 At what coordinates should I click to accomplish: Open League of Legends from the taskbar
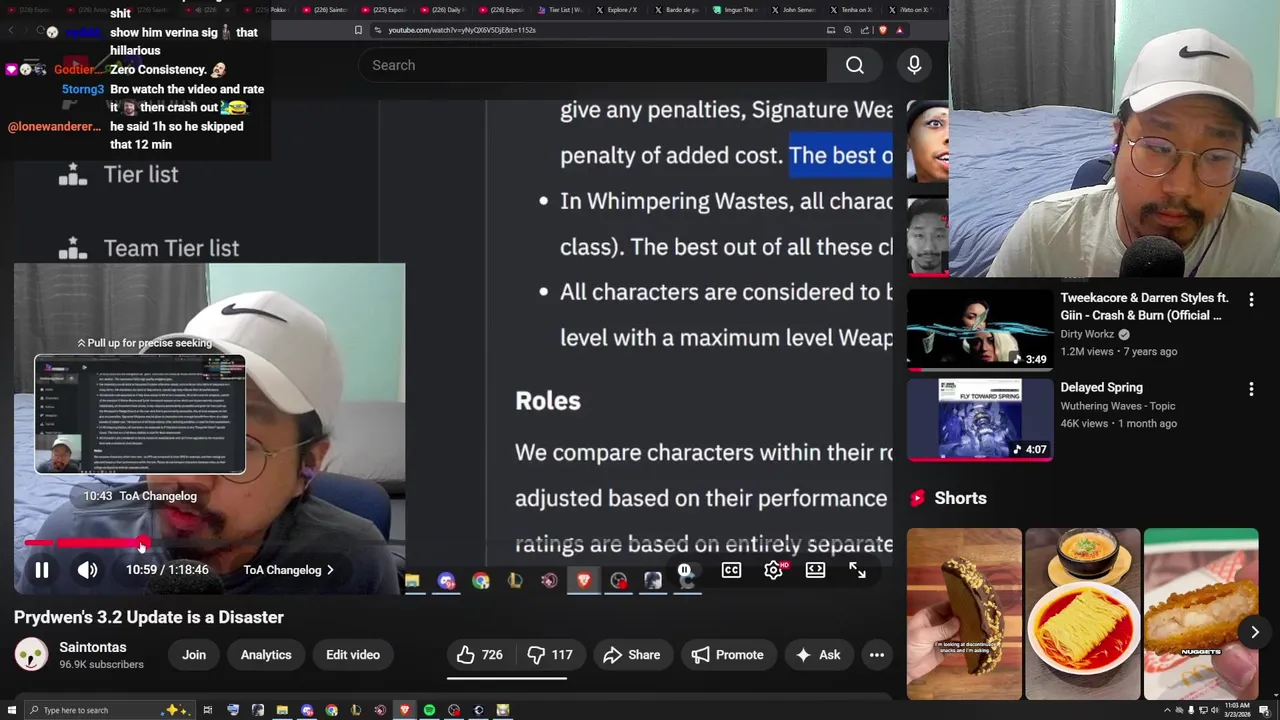click(x=356, y=710)
